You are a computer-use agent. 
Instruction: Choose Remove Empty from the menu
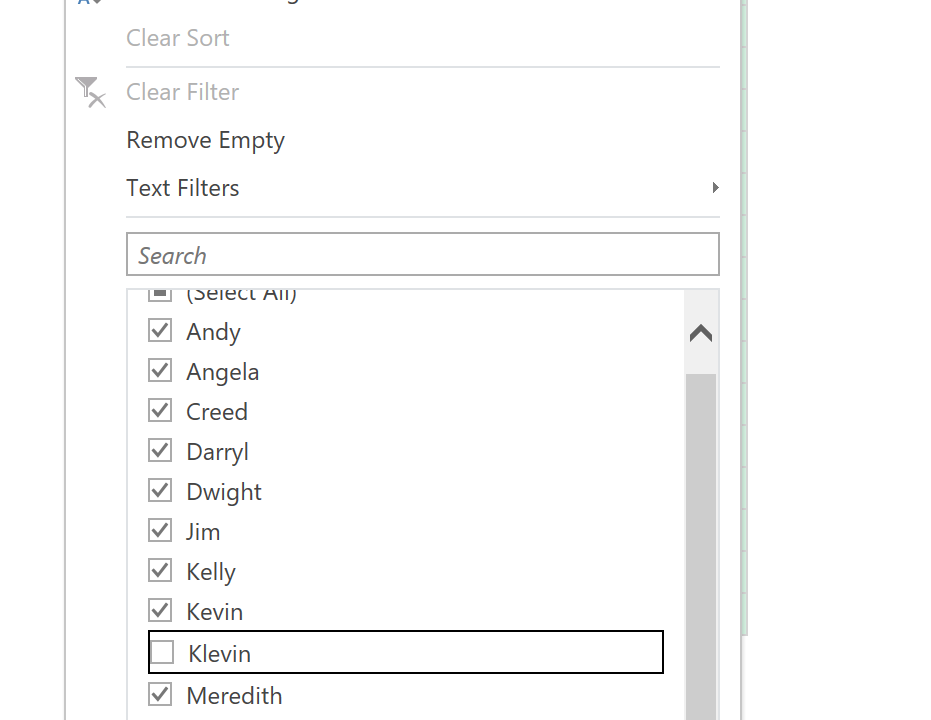click(205, 140)
